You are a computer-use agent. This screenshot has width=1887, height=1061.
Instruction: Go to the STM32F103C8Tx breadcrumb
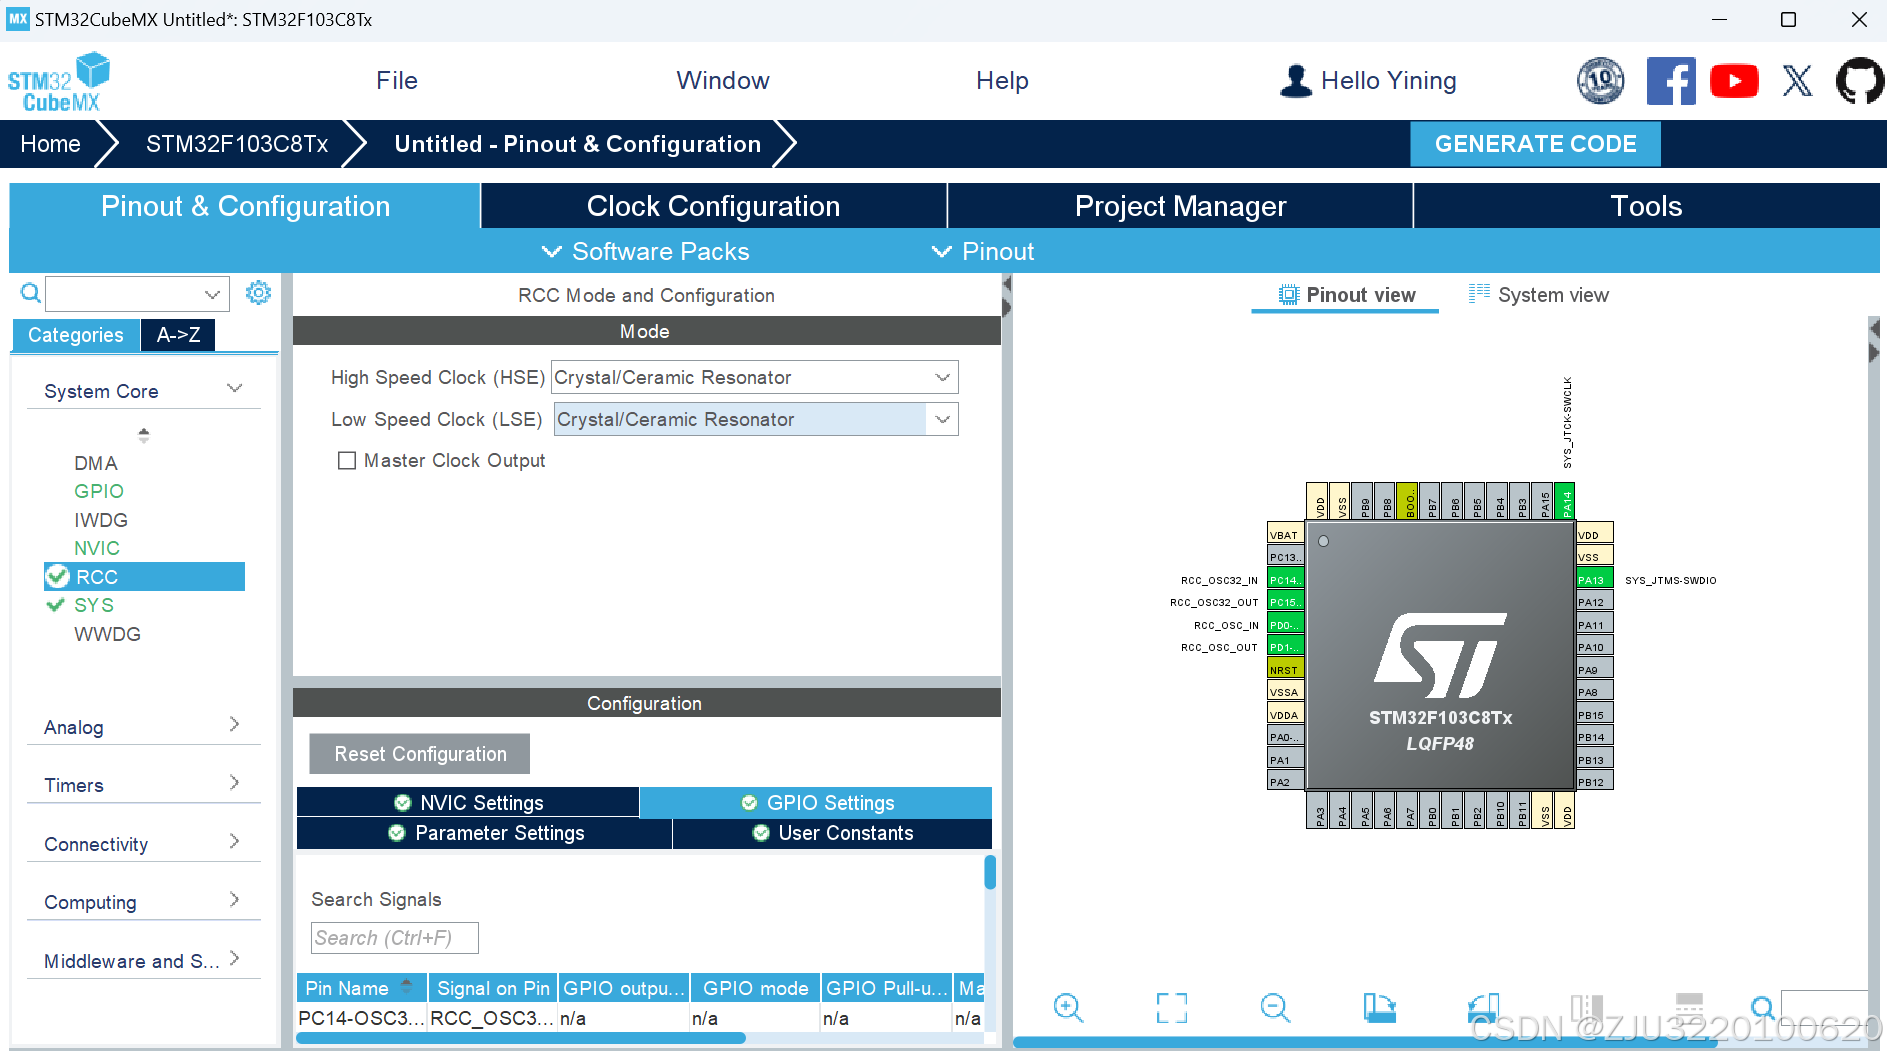237,144
